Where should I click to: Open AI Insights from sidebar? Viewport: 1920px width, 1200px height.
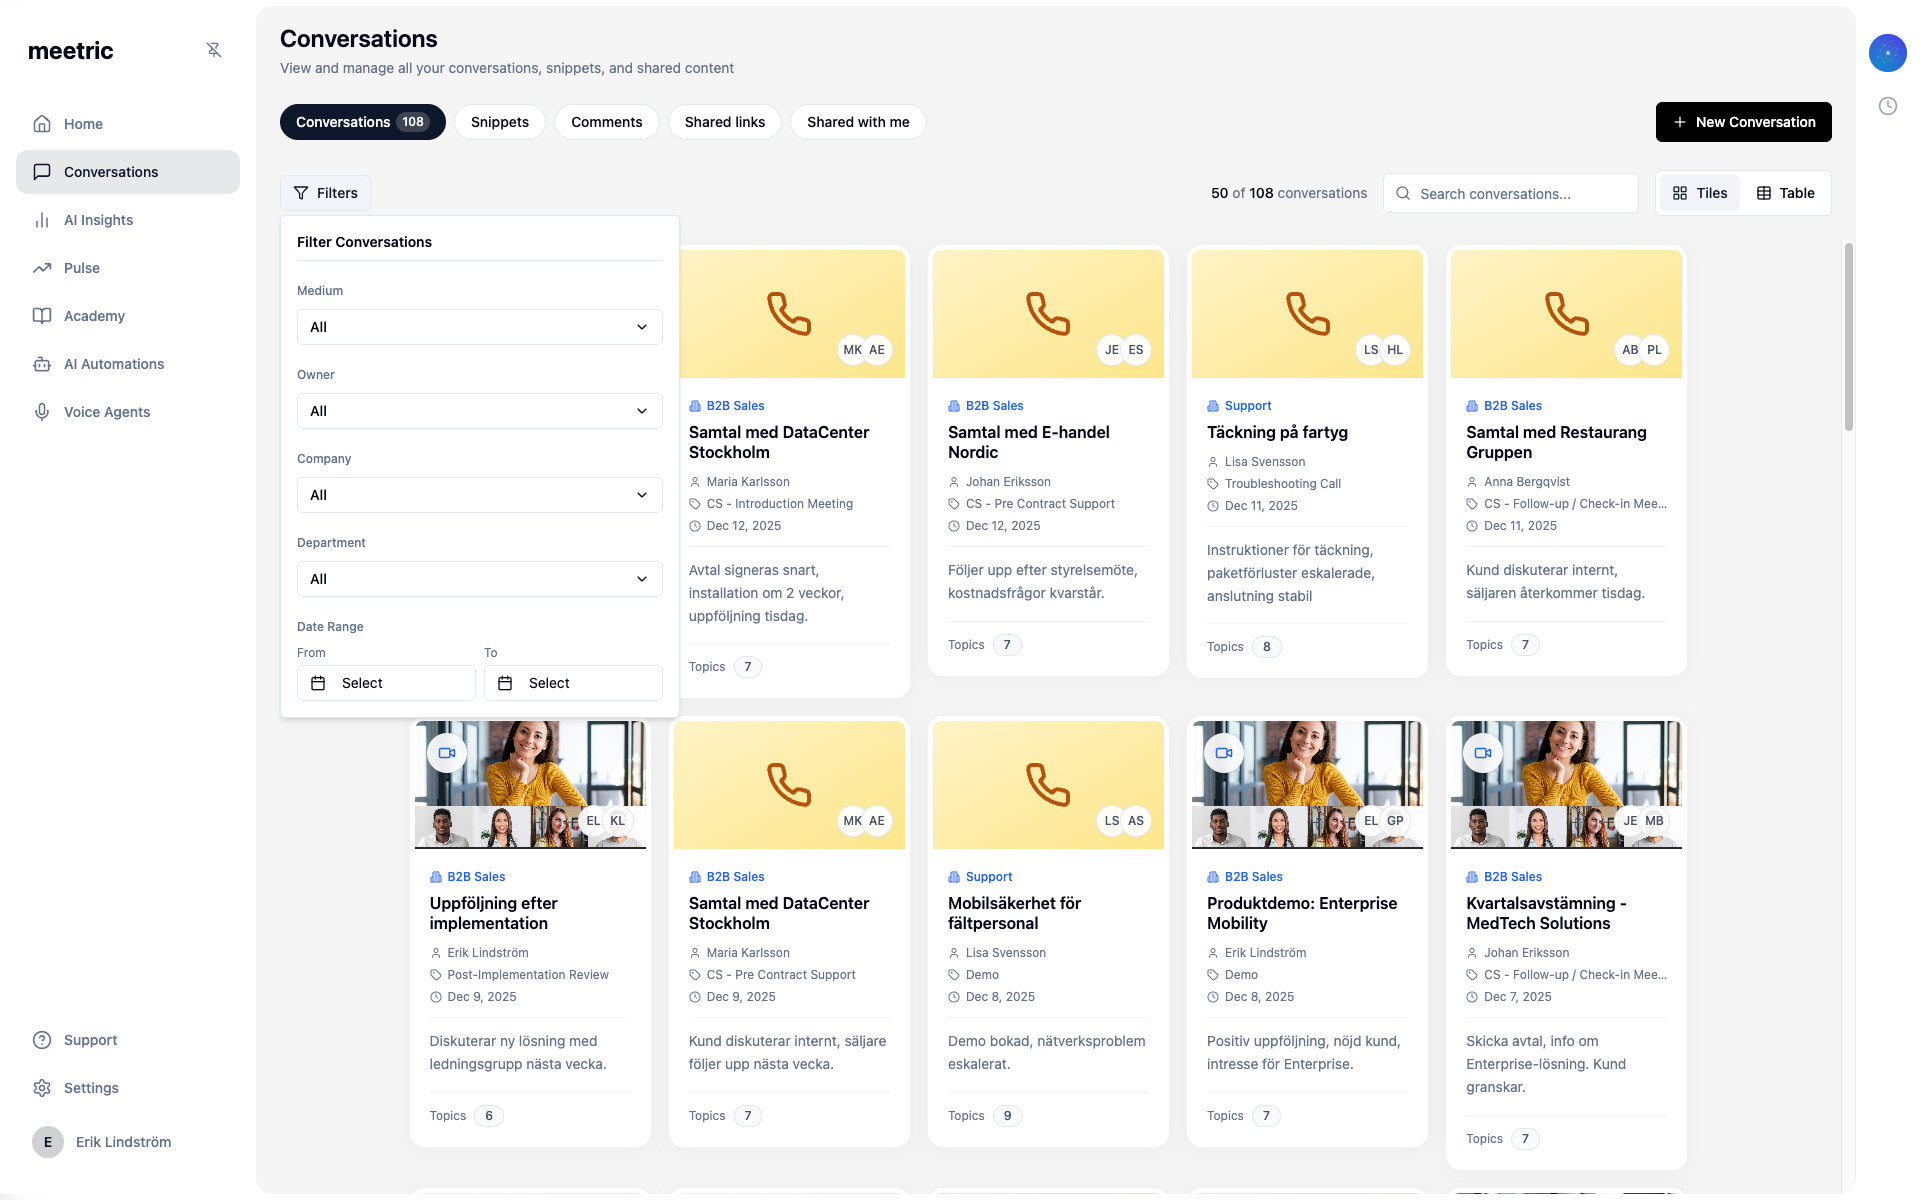click(98, 220)
